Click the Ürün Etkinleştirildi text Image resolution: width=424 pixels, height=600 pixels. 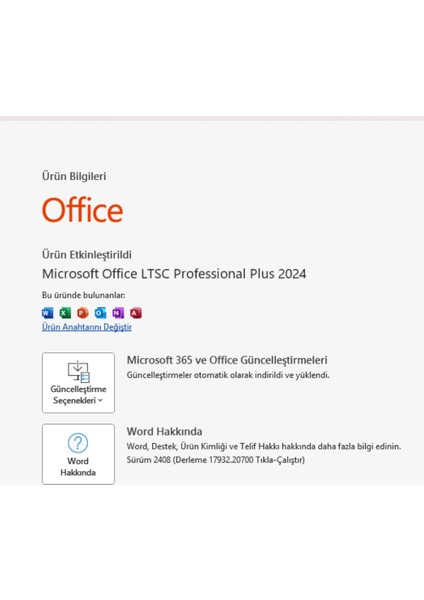pyautogui.click(x=87, y=255)
